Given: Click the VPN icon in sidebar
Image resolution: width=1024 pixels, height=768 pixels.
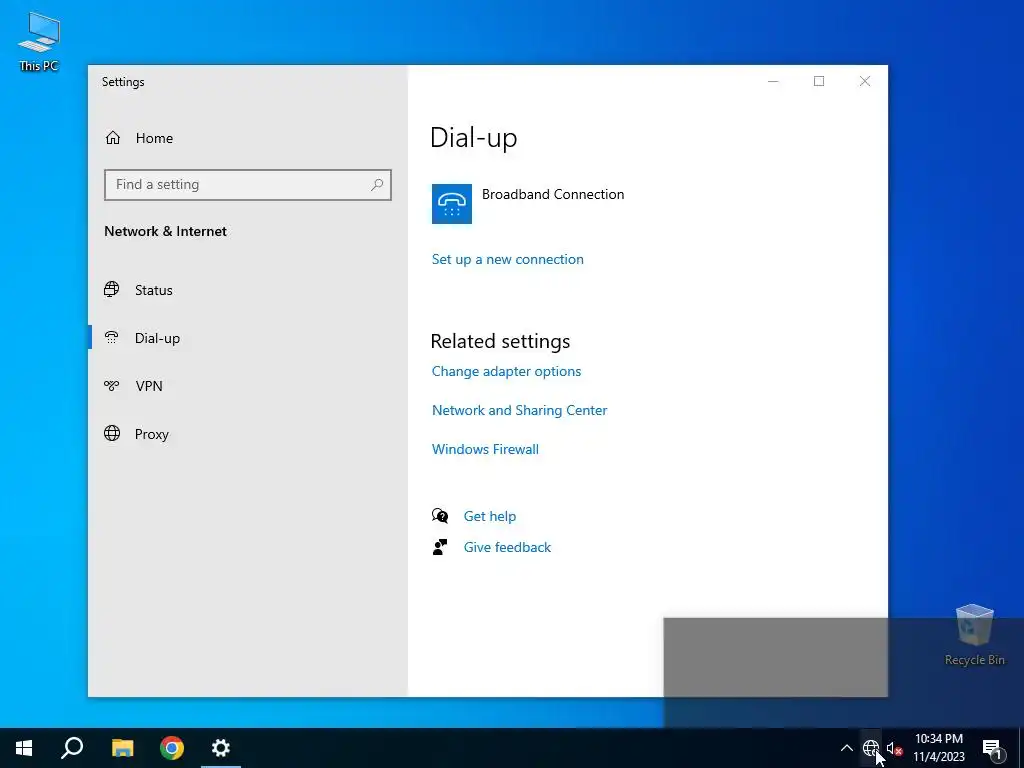Looking at the screenshot, I should tap(112, 385).
